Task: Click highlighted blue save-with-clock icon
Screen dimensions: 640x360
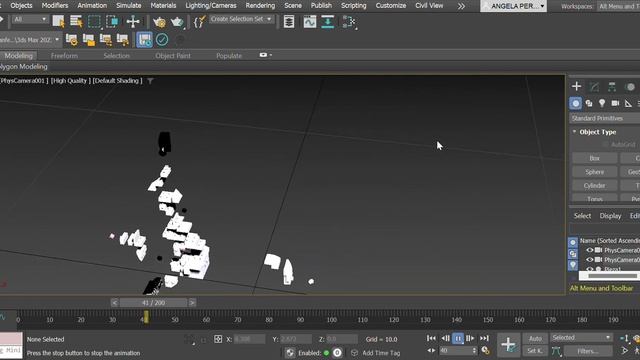Action: coord(144,40)
